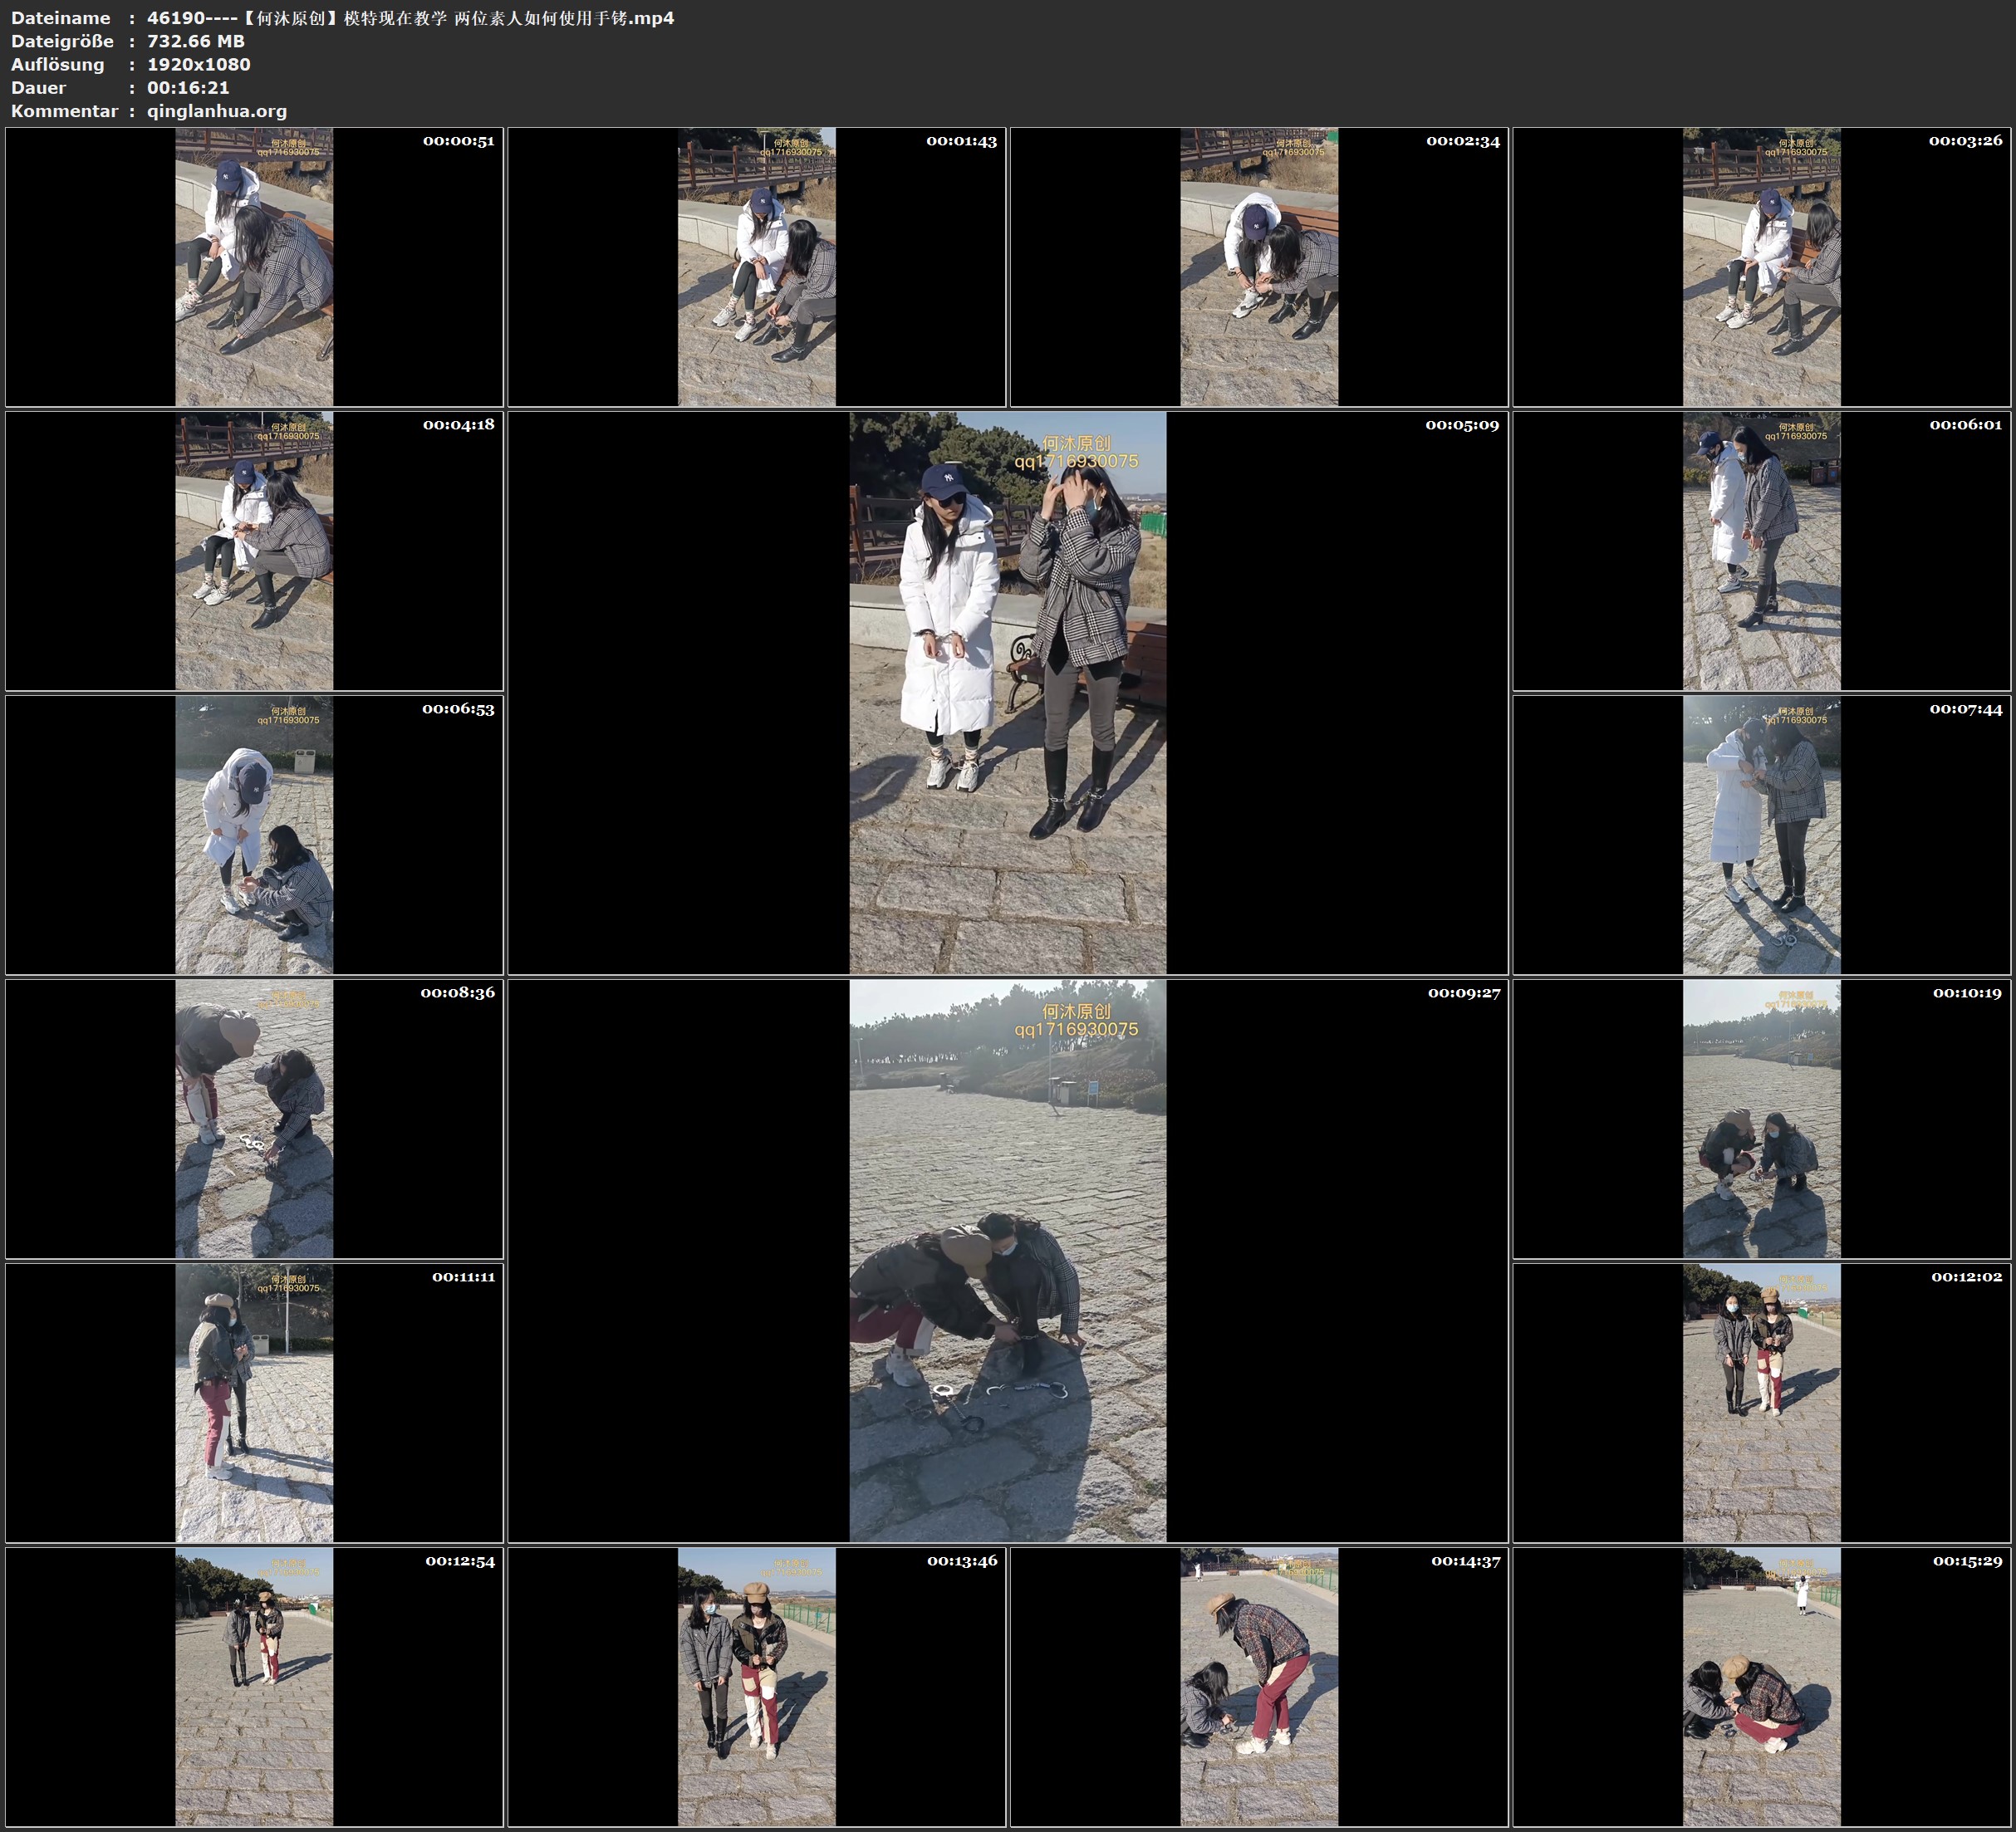The image size is (2016, 1832).
Task: Select the 00:12:02 frame
Action: pyautogui.click(x=1762, y=1403)
